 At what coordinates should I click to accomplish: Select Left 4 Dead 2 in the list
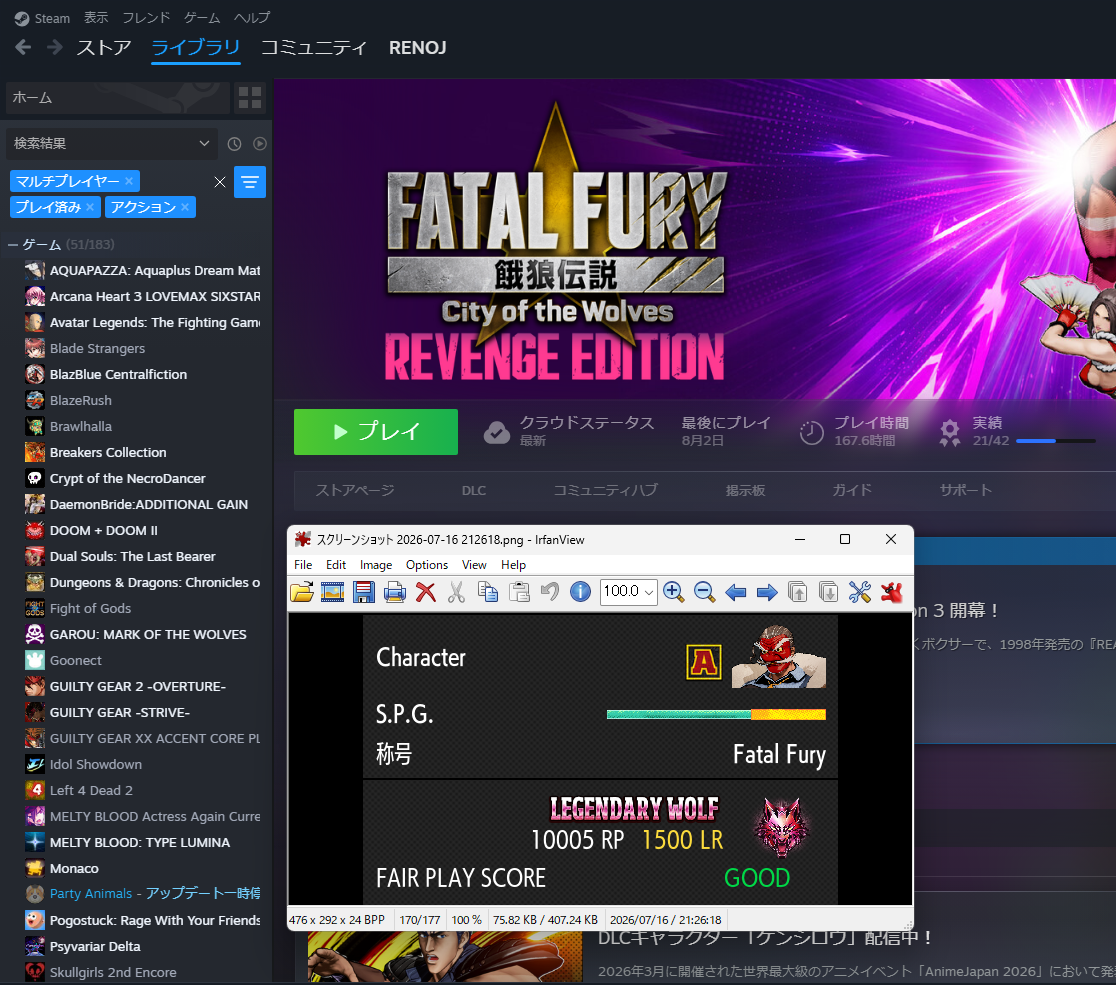click(91, 791)
